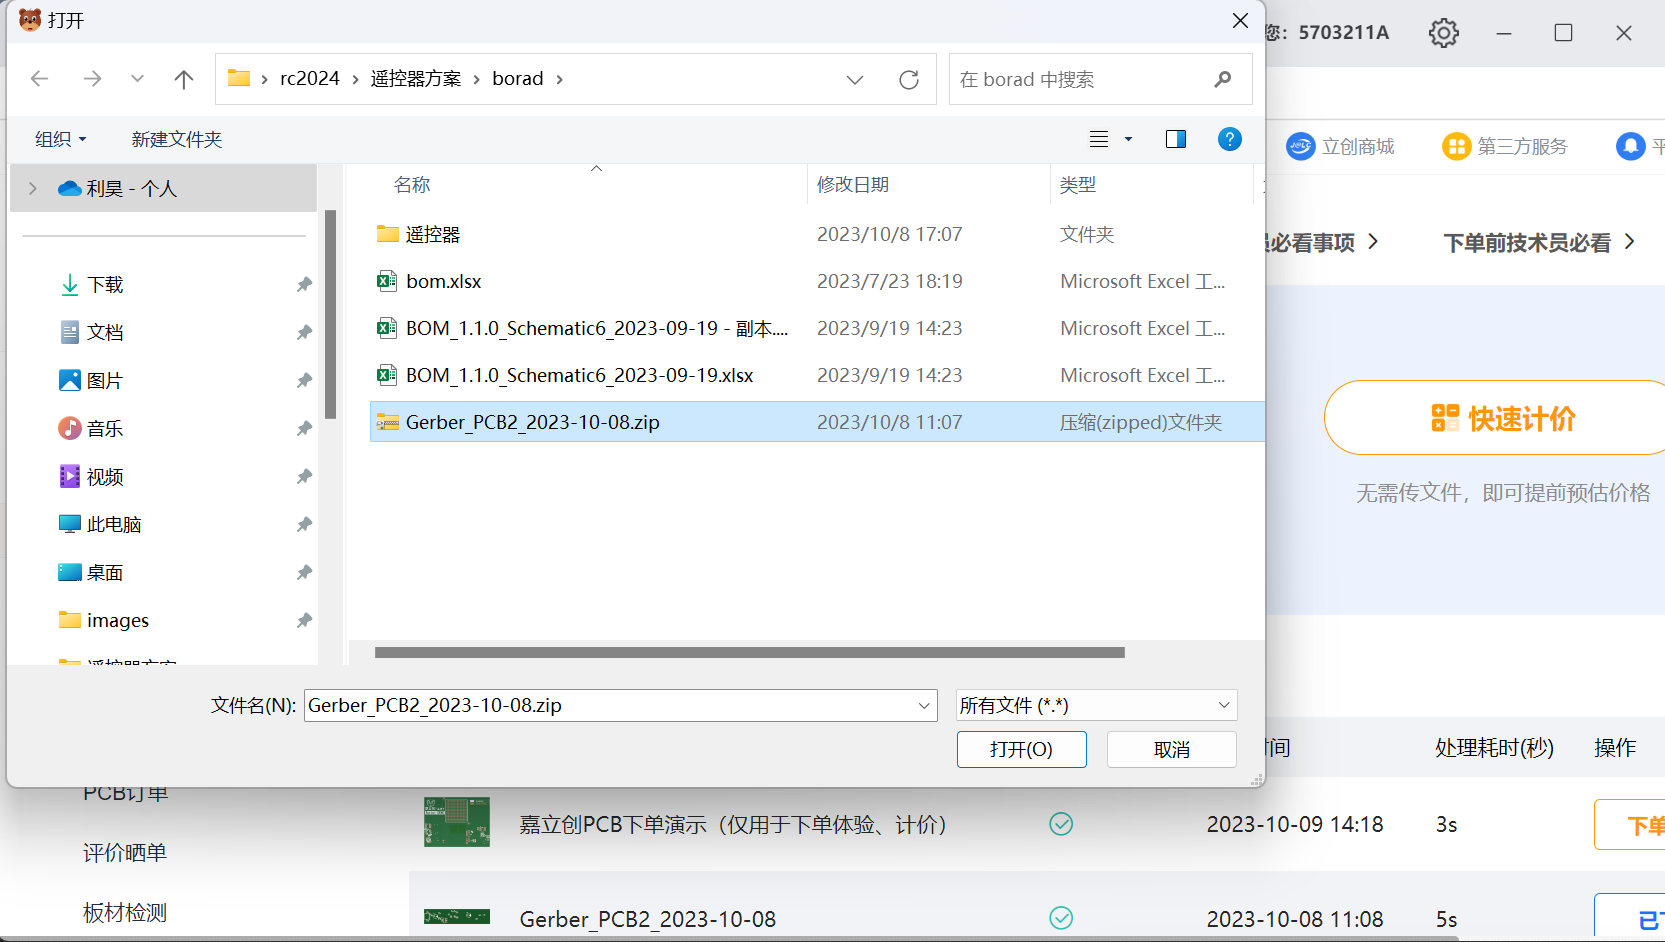Open address bar history dropdown
Screen dimensions: 1665x942
pos(855,80)
